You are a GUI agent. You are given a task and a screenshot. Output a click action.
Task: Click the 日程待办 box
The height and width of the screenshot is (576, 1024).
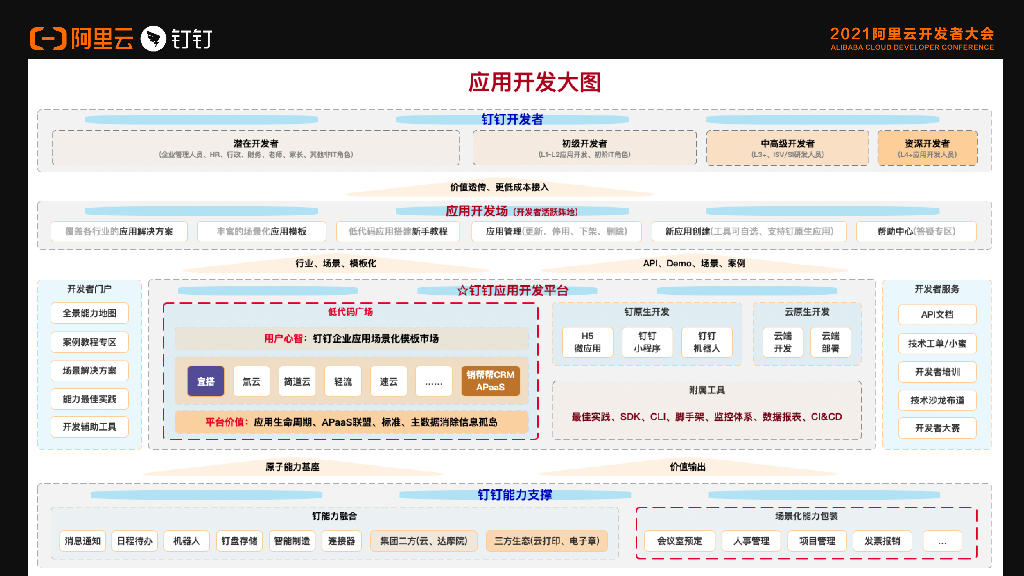[135, 541]
